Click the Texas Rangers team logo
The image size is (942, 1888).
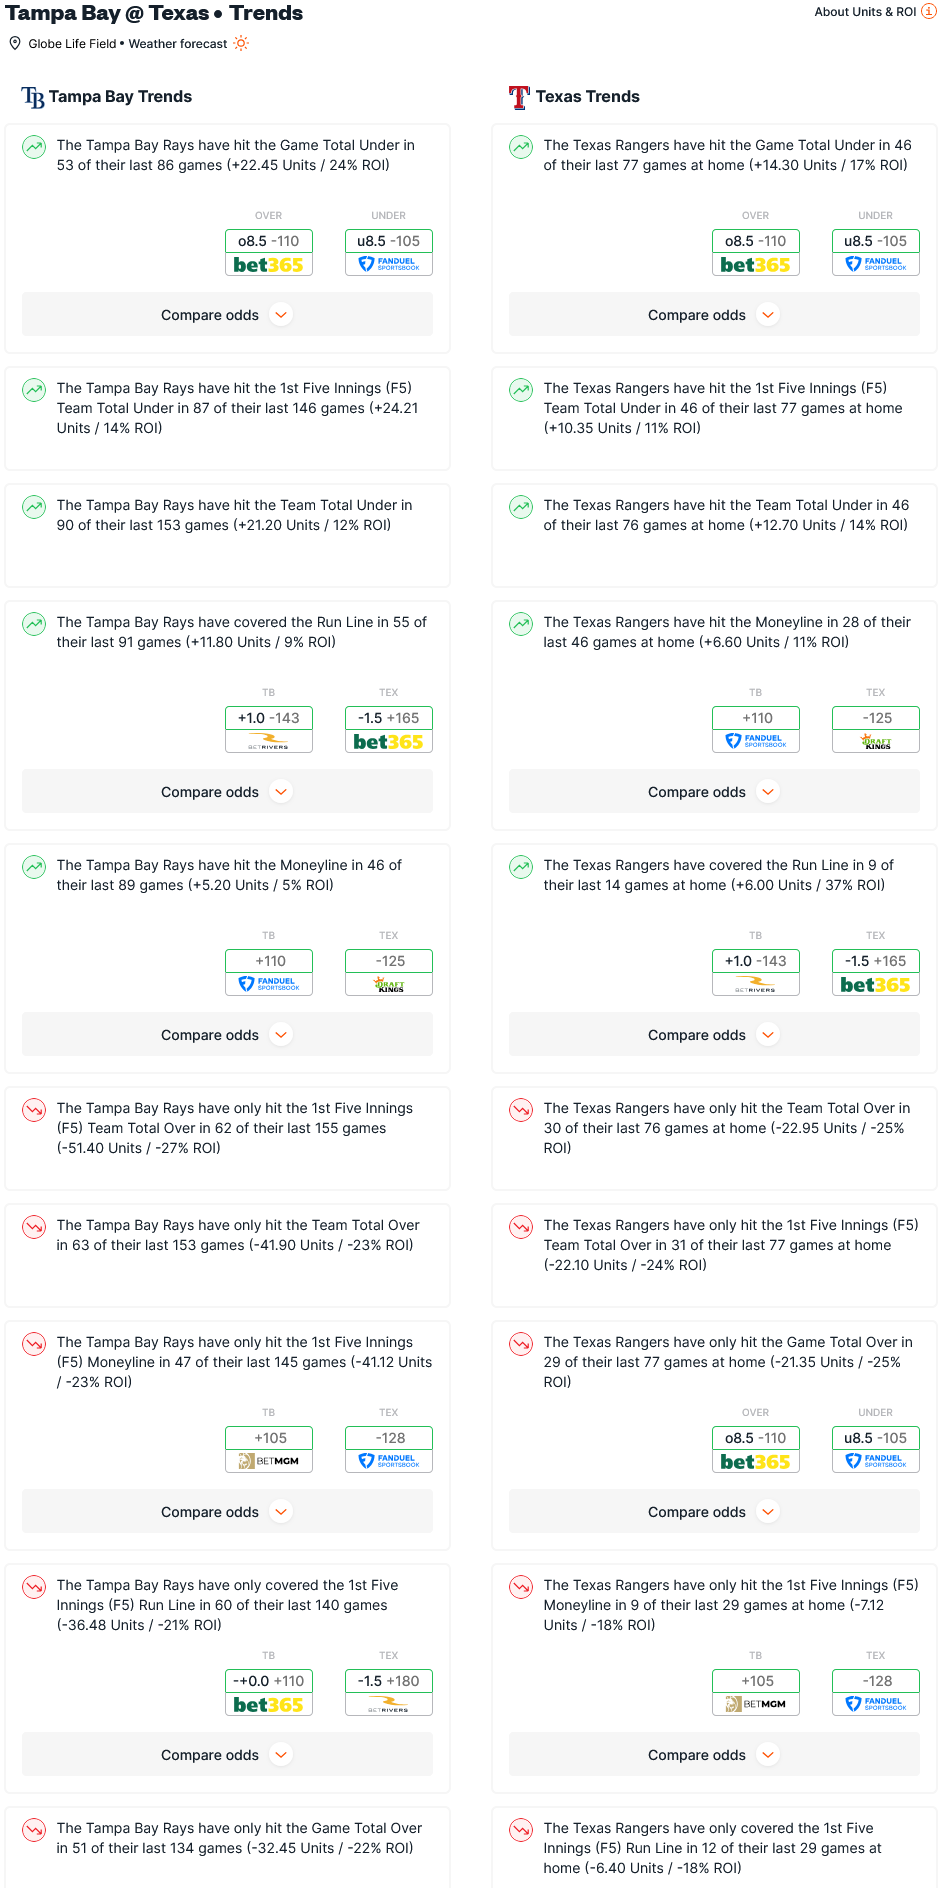coord(519,97)
